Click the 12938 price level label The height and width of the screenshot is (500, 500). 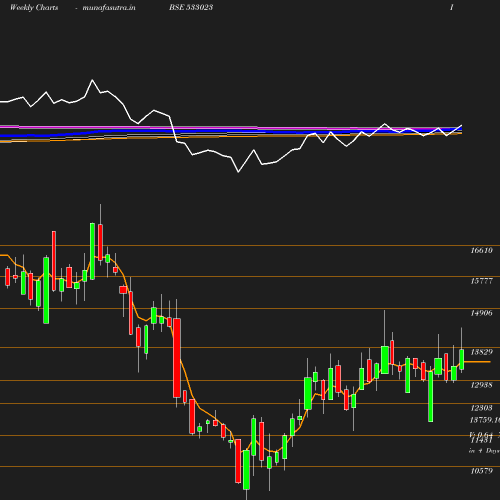point(481,385)
